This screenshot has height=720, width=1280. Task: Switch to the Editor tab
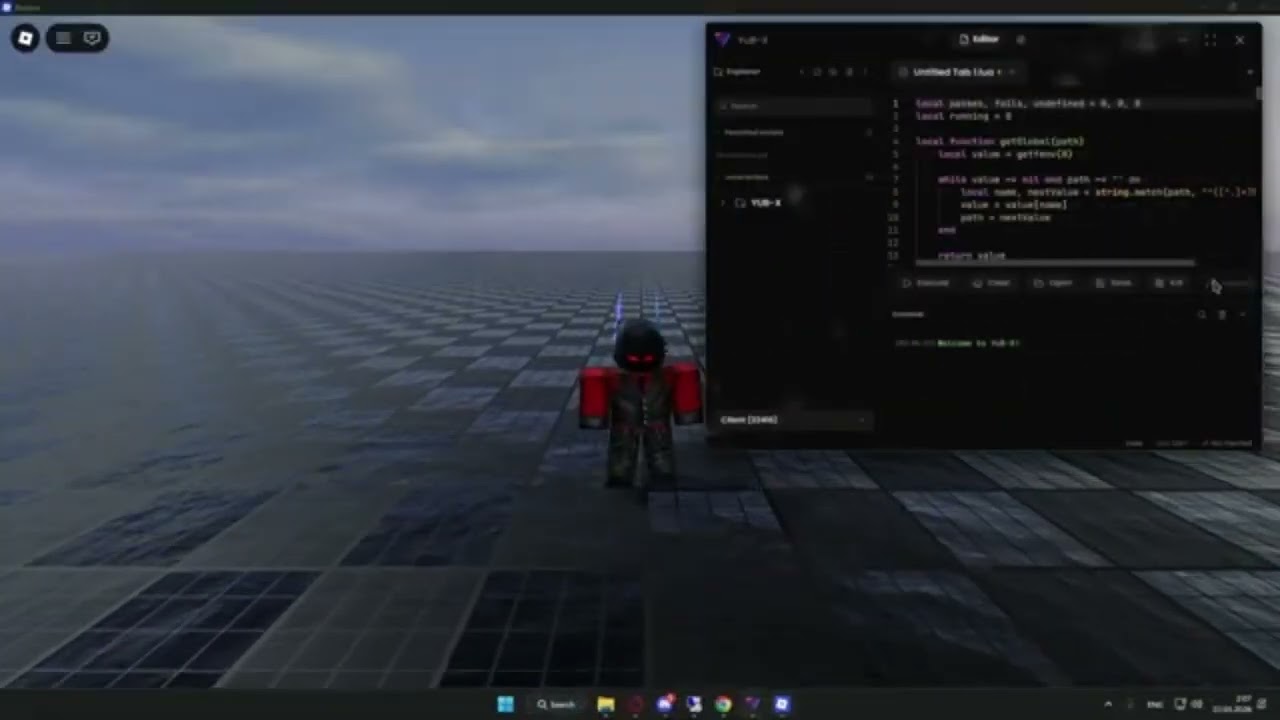pos(978,39)
